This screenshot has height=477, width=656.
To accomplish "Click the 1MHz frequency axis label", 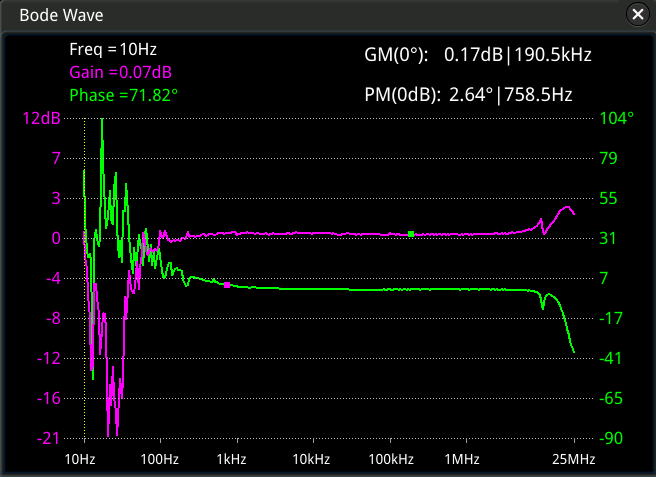I will click(462, 459).
